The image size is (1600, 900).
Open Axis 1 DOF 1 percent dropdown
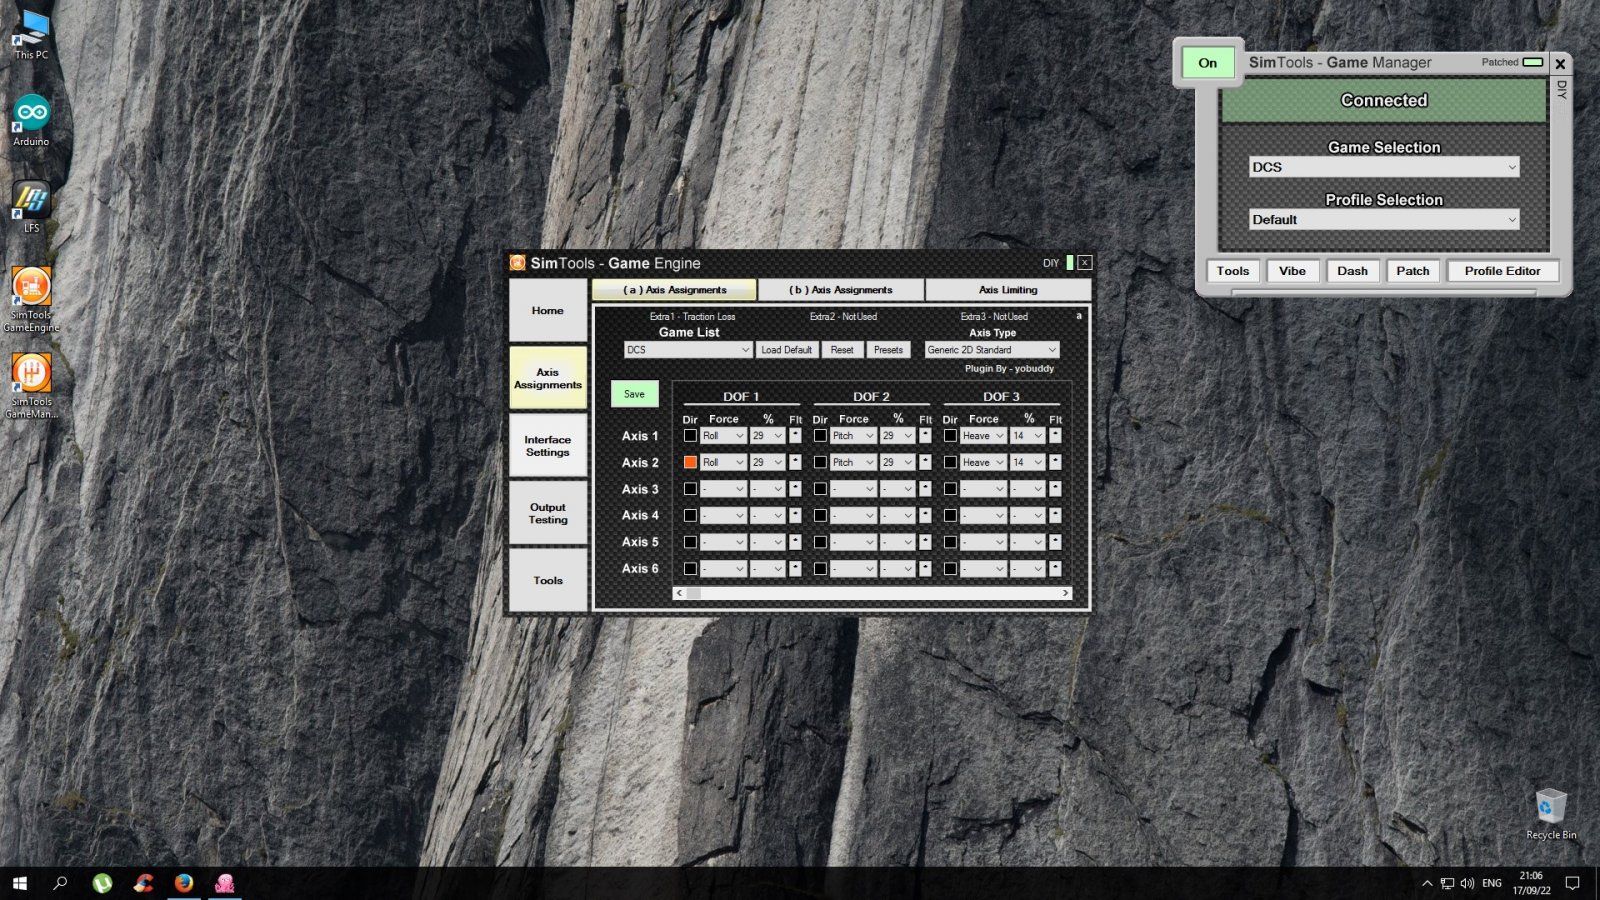pyautogui.click(x=767, y=435)
